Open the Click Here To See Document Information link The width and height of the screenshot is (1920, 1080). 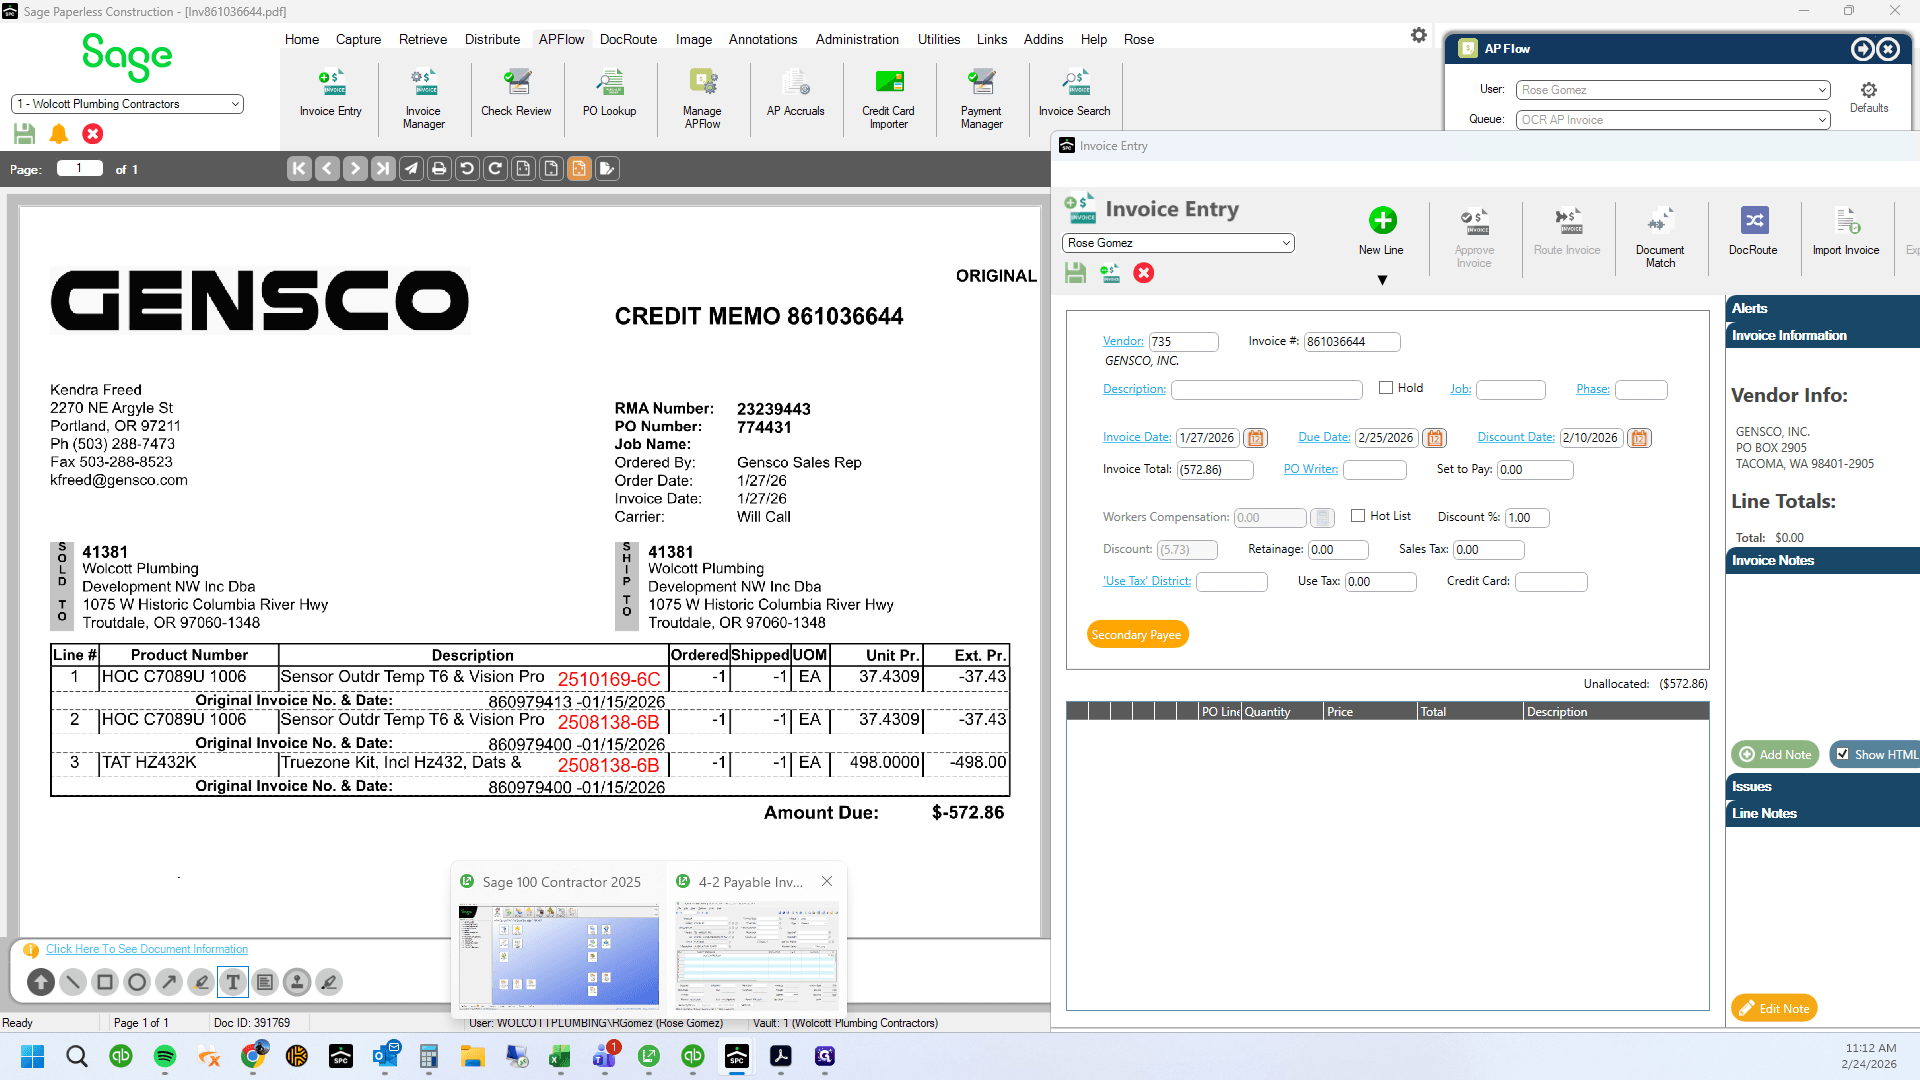pyautogui.click(x=147, y=949)
